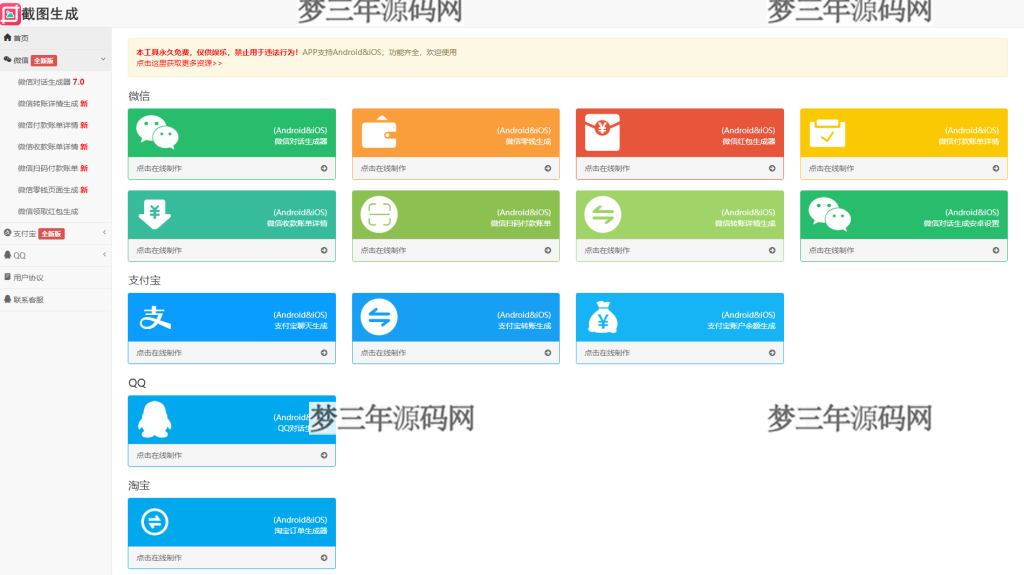
Task: Click the wallet icon on 微信零钱生成 card
Action: [x=379, y=132]
